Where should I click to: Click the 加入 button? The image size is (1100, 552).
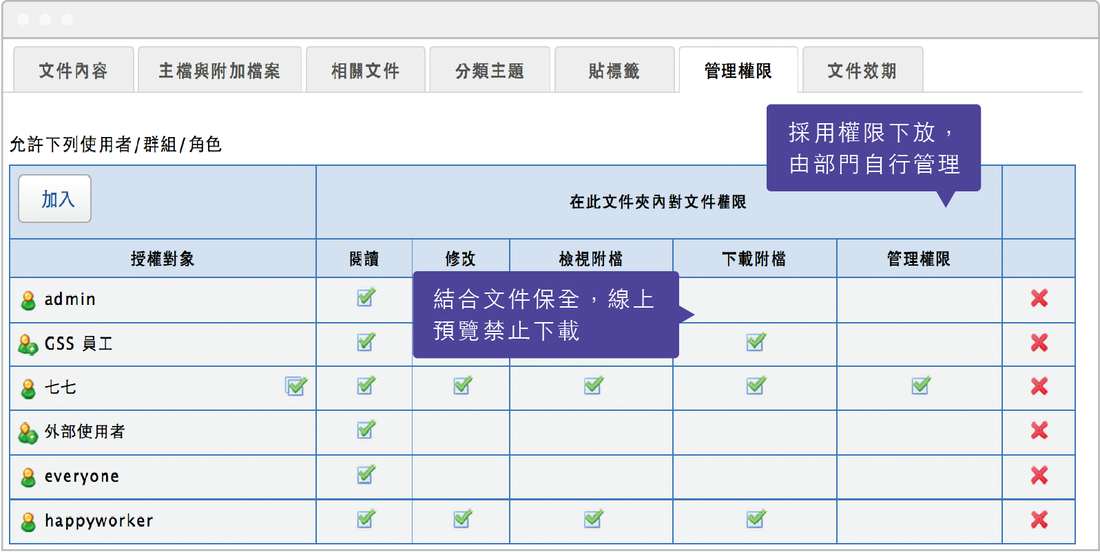[x=55, y=198]
